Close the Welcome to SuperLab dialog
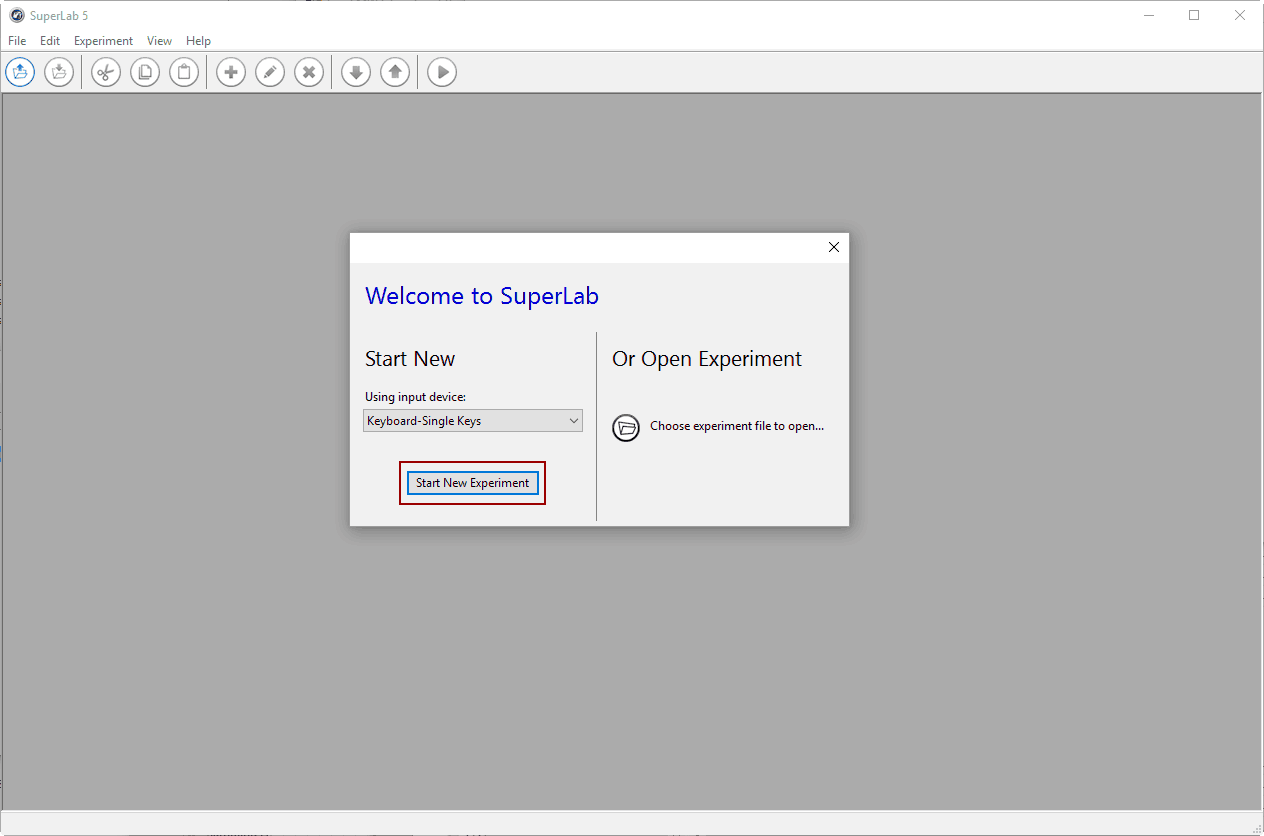The width and height of the screenshot is (1264, 836). (x=834, y=247)
